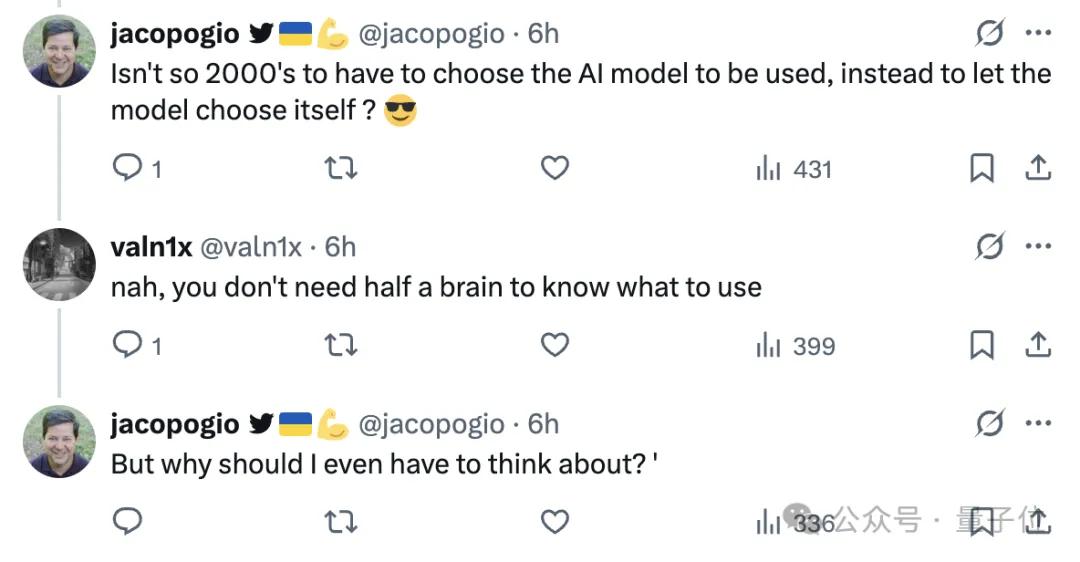Open more options on valn1x's tweet
Screen dimensions: 1080x562
(x=1038, y=246)
